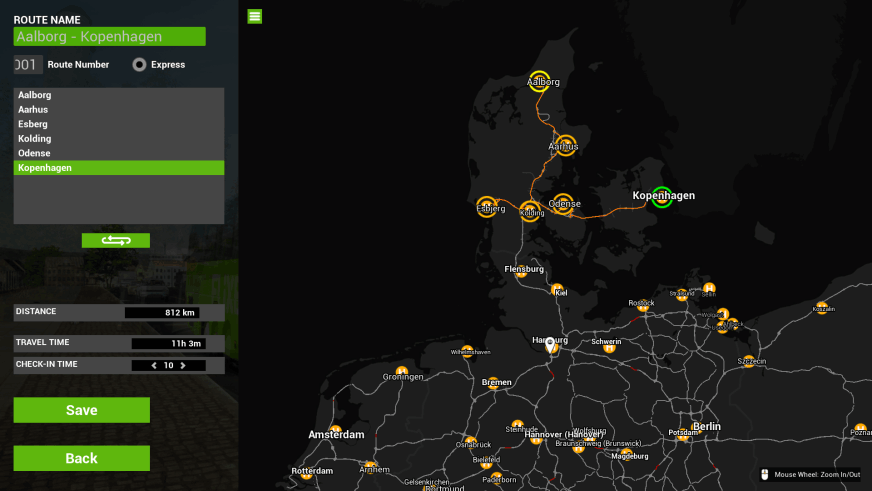Viewport: 872px width, 491px height.
Task: Click the Kiel bus stop marker
Action: tap(557, 290)
